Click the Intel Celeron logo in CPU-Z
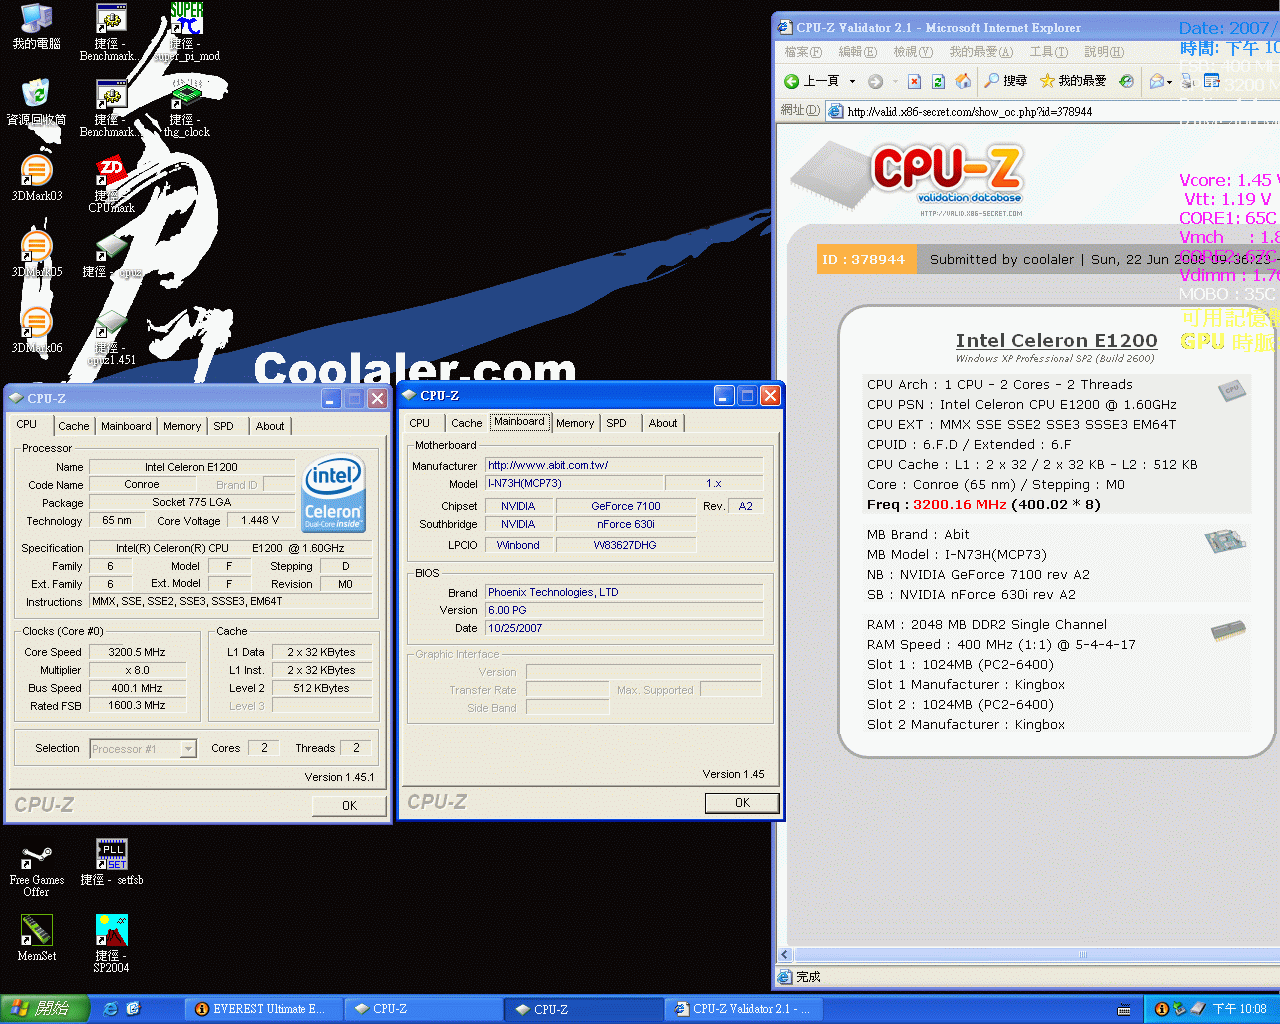The width and height of the screenshot is (1280, 1024). (x=334, y=494)
